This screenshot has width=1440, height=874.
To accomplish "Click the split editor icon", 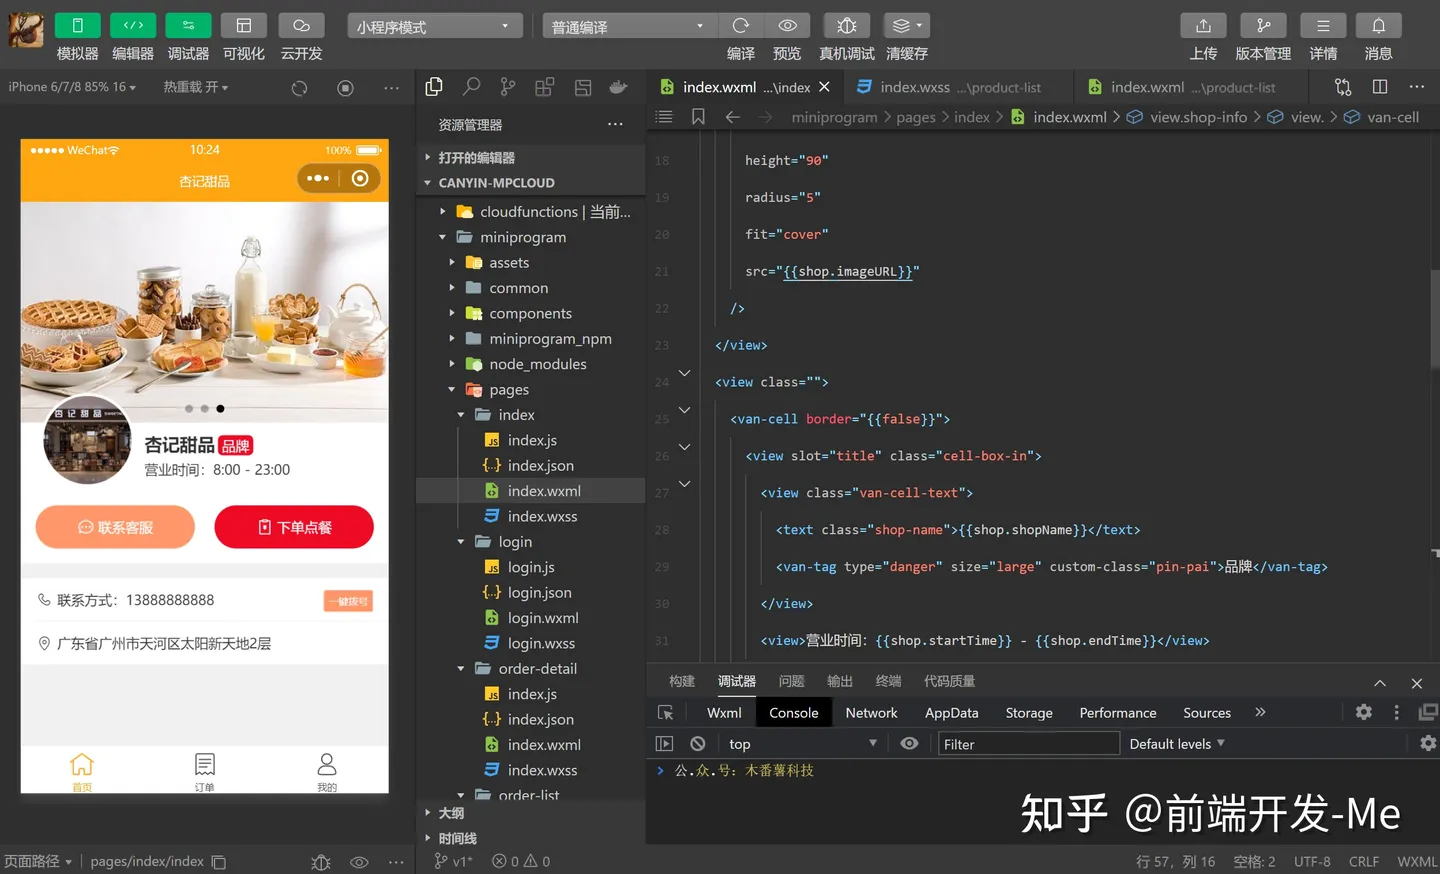I will (x=1380, y=87).
